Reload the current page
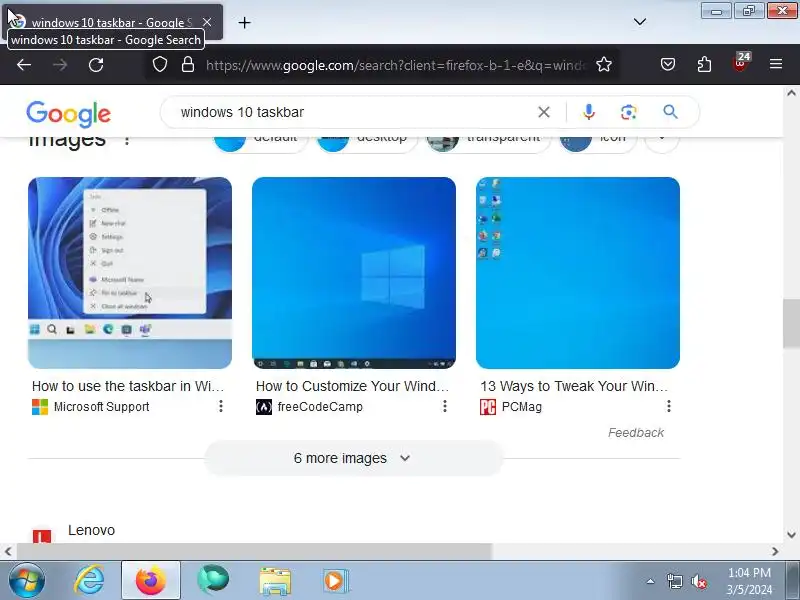 (x=96, y=65)
